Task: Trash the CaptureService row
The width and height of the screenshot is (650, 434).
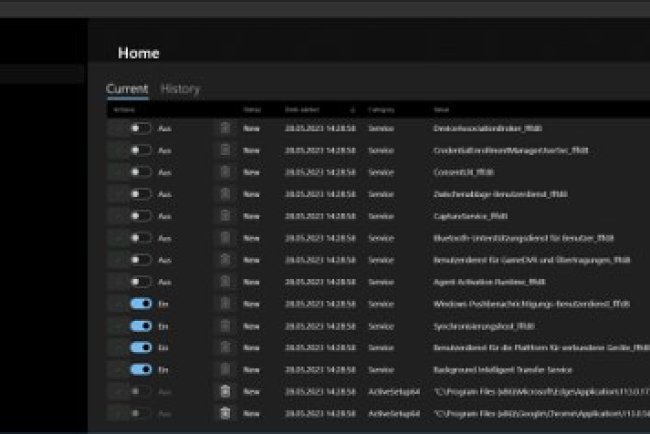Action: click(x=225, y=216)
